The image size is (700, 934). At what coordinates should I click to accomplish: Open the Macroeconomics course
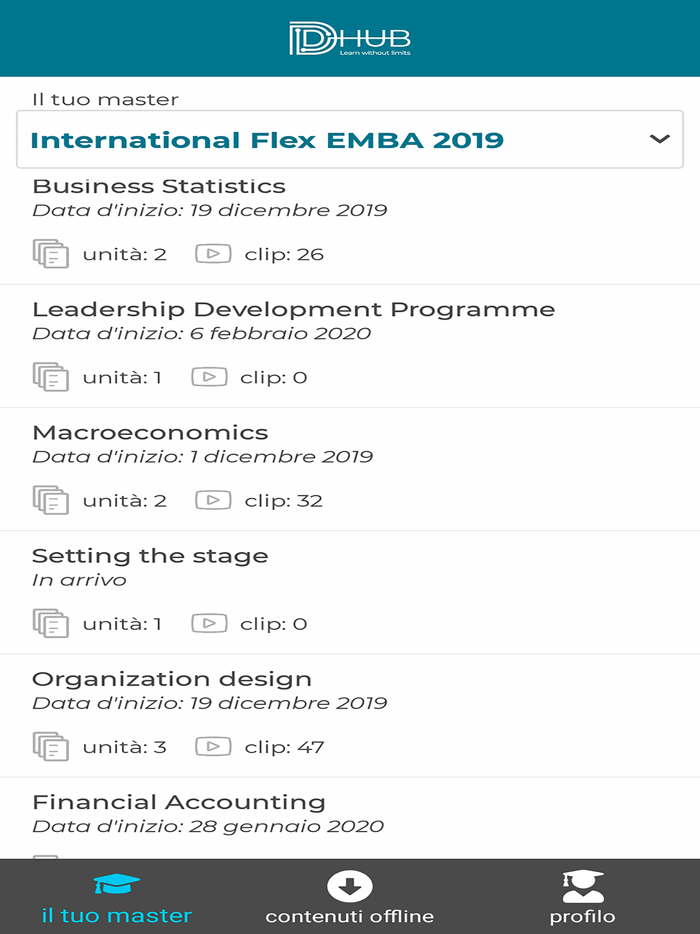coord(150,433)
